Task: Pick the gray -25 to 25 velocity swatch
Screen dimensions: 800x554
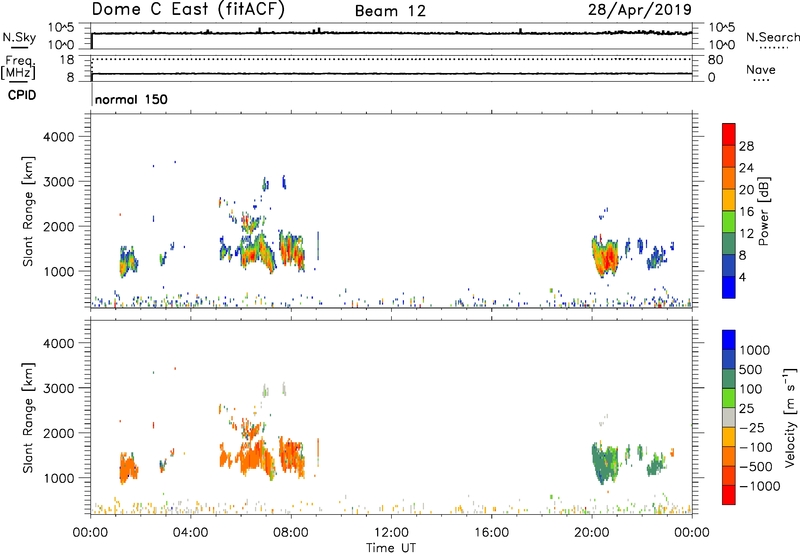Action: tap(729, 417)
